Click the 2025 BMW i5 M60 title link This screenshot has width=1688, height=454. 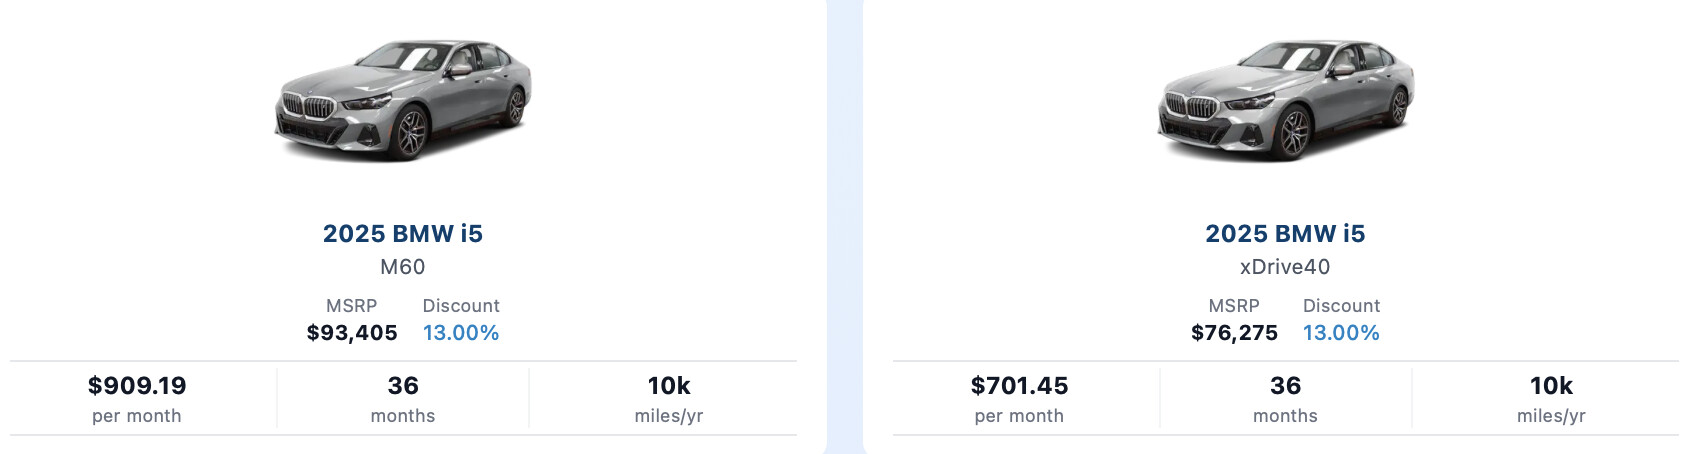(403, 233)
